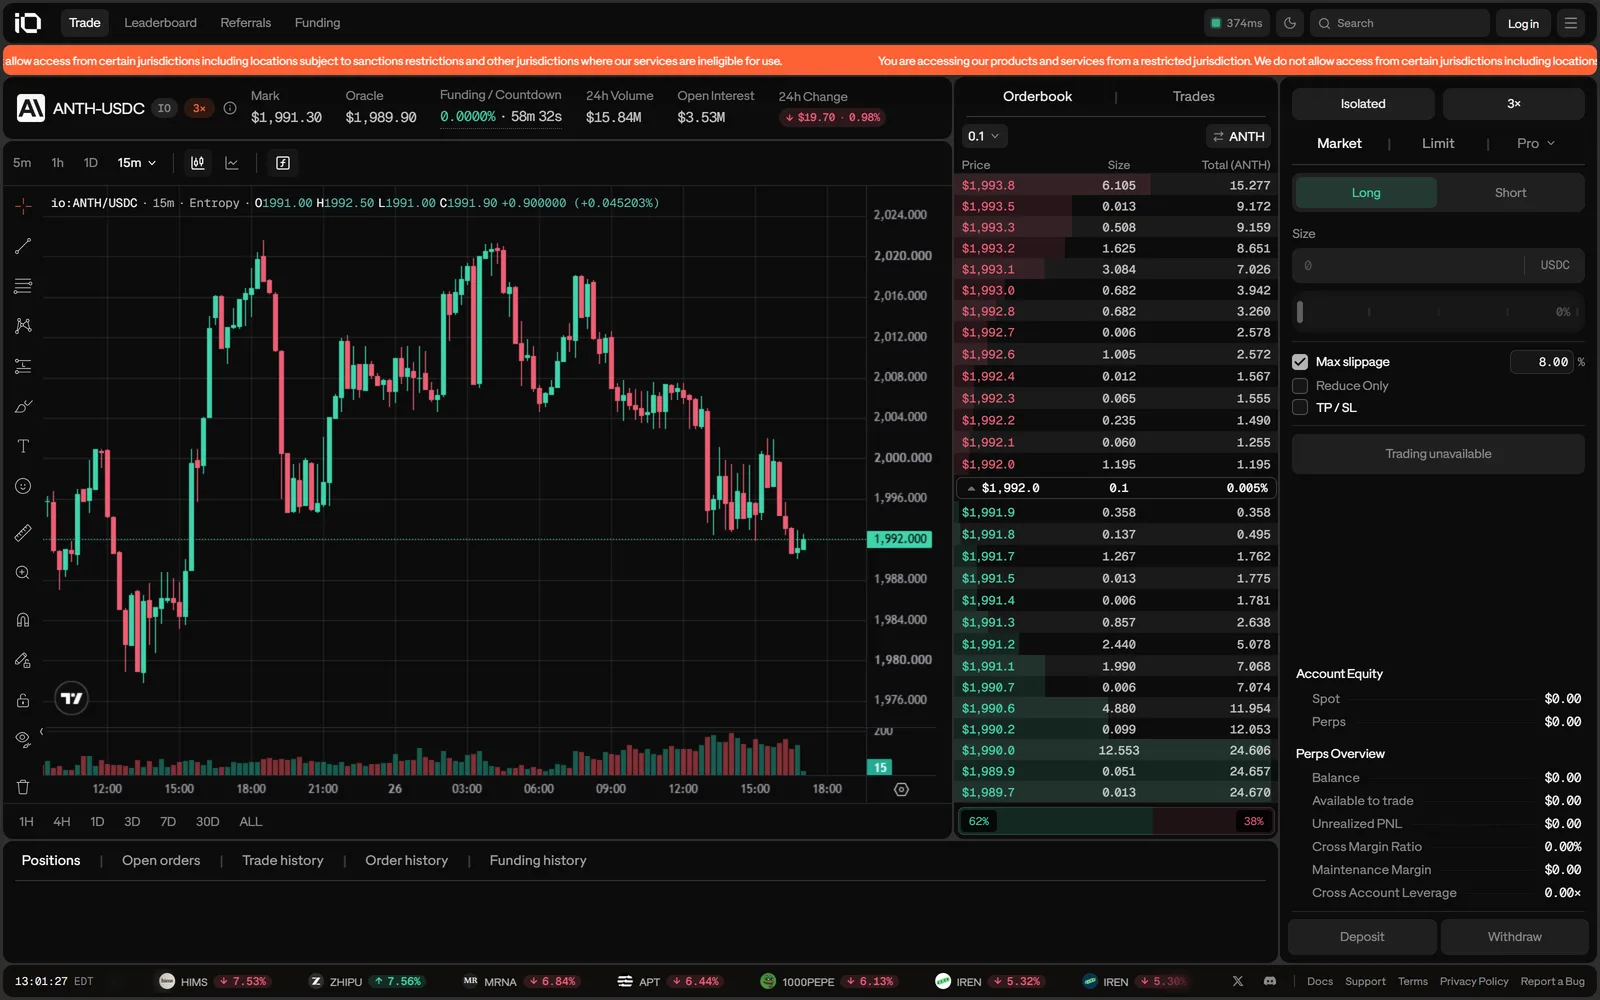This screenshot has height=1000, width=1600.
Task: Activate the zoom in tool
Action: pyautogui.click(x=23, y=573)
